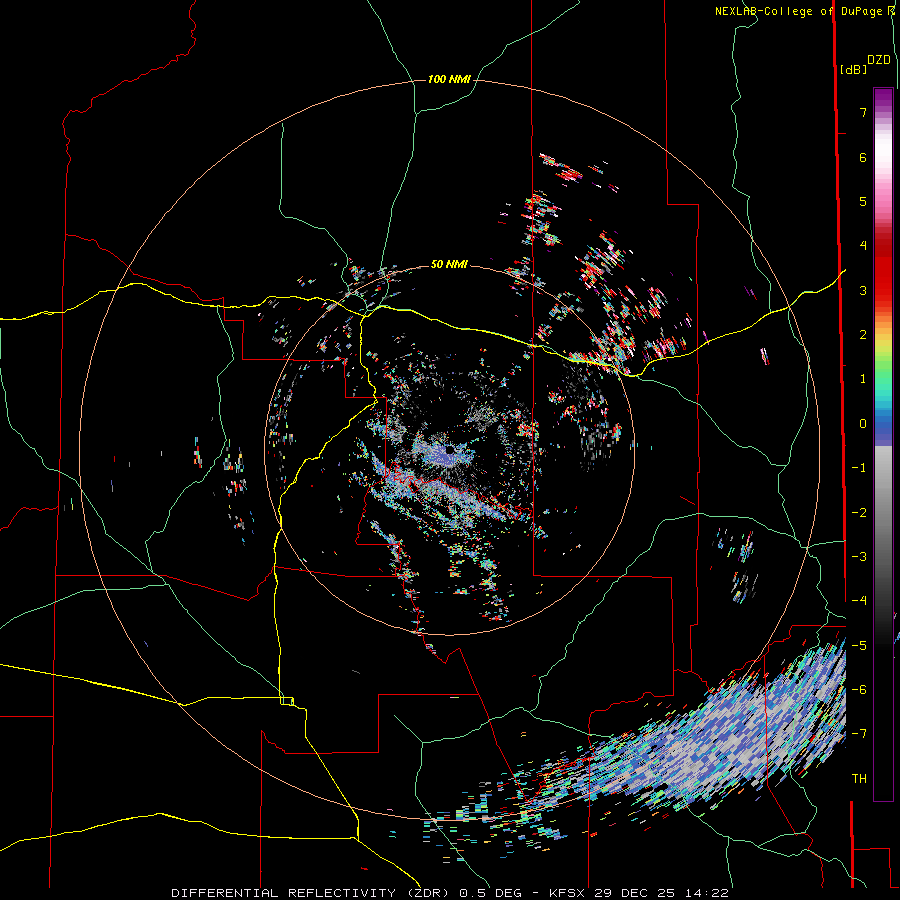The width and height of the screenshot is (900, 900).
Task: Click the -5 value on the ZDR scale
Action: pos(859,646)
